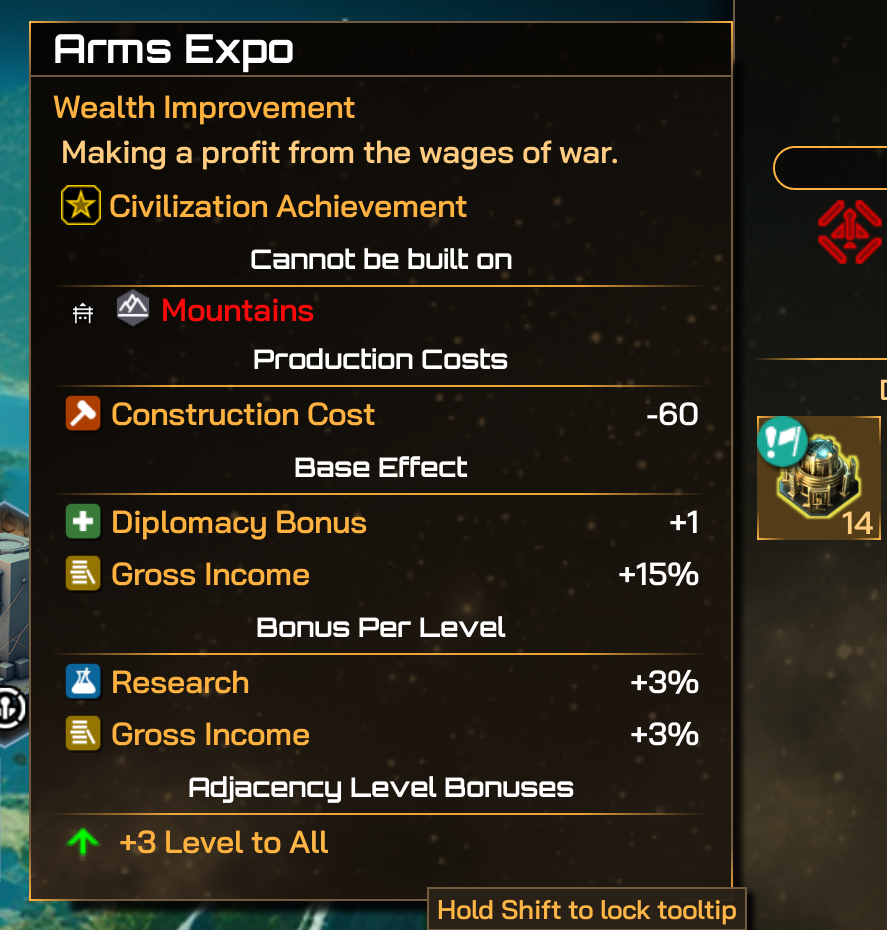Click the Arms Expo tooltip title

tap(173, 49)
